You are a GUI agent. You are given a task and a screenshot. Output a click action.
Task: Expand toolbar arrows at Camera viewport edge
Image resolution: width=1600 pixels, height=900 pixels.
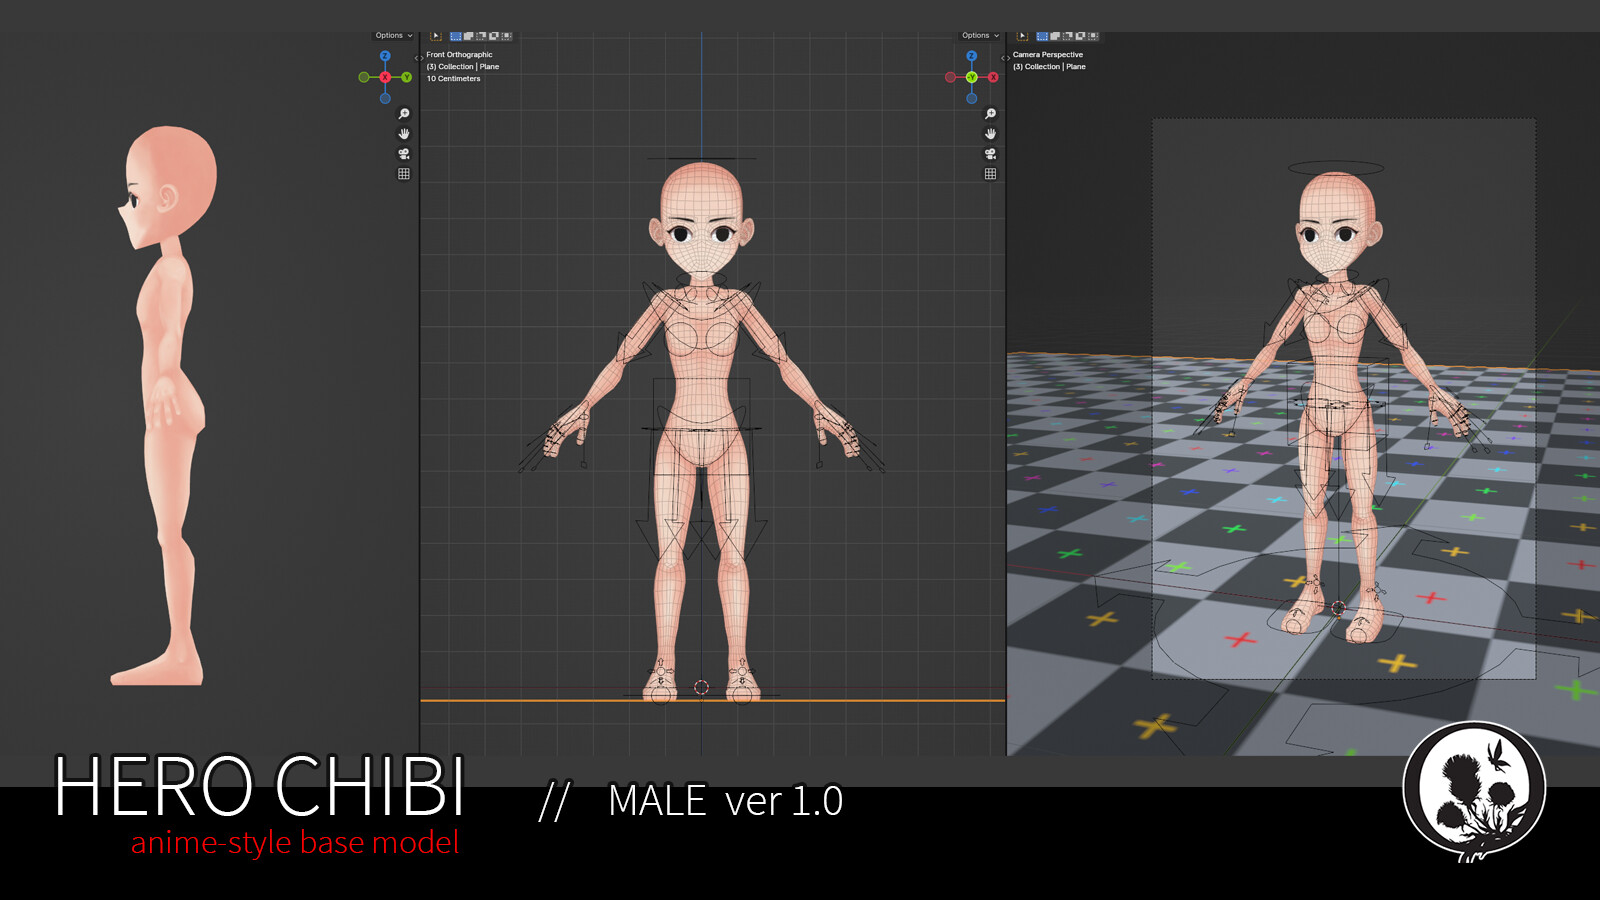coord(1005,58)
